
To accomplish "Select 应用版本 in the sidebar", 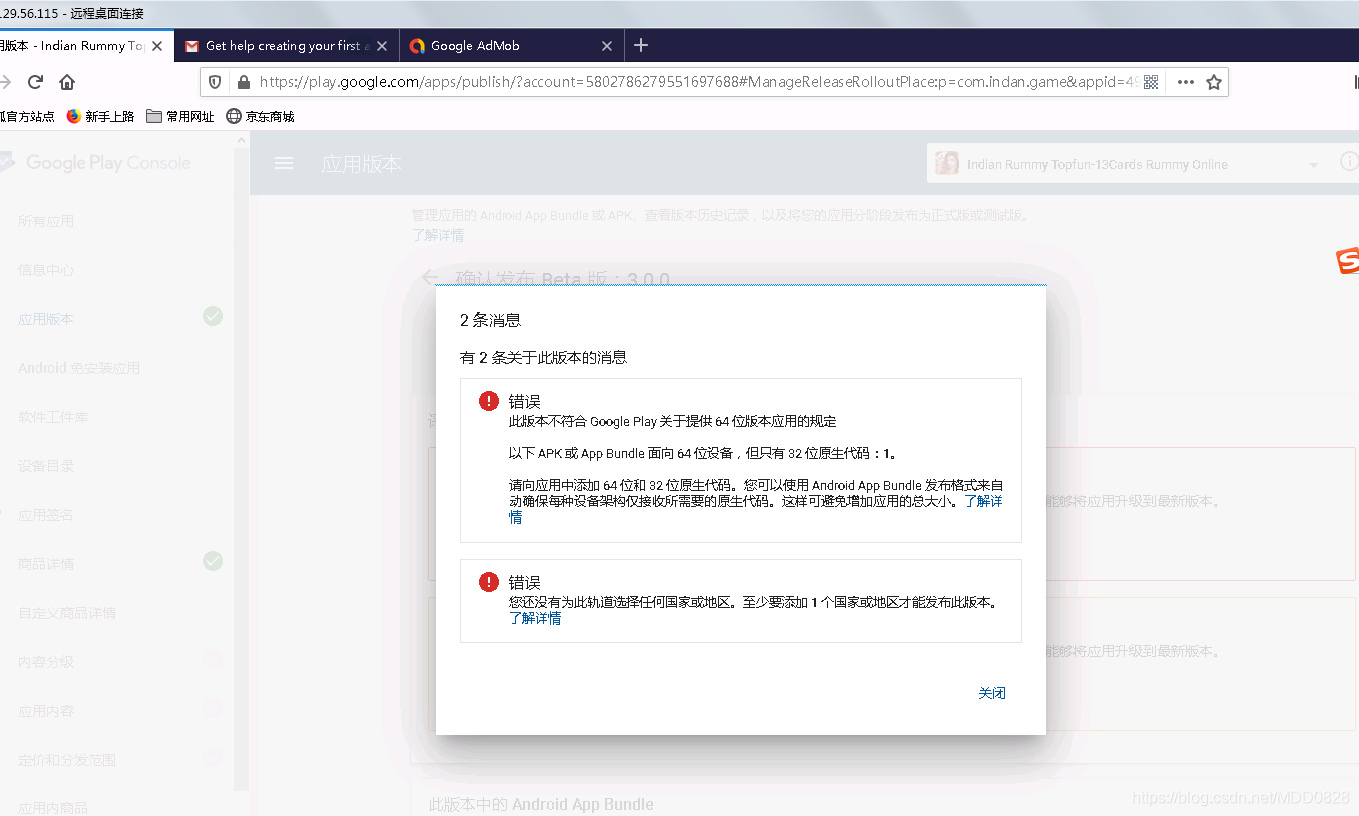I will pyautogui.click(x=46, y=319).
